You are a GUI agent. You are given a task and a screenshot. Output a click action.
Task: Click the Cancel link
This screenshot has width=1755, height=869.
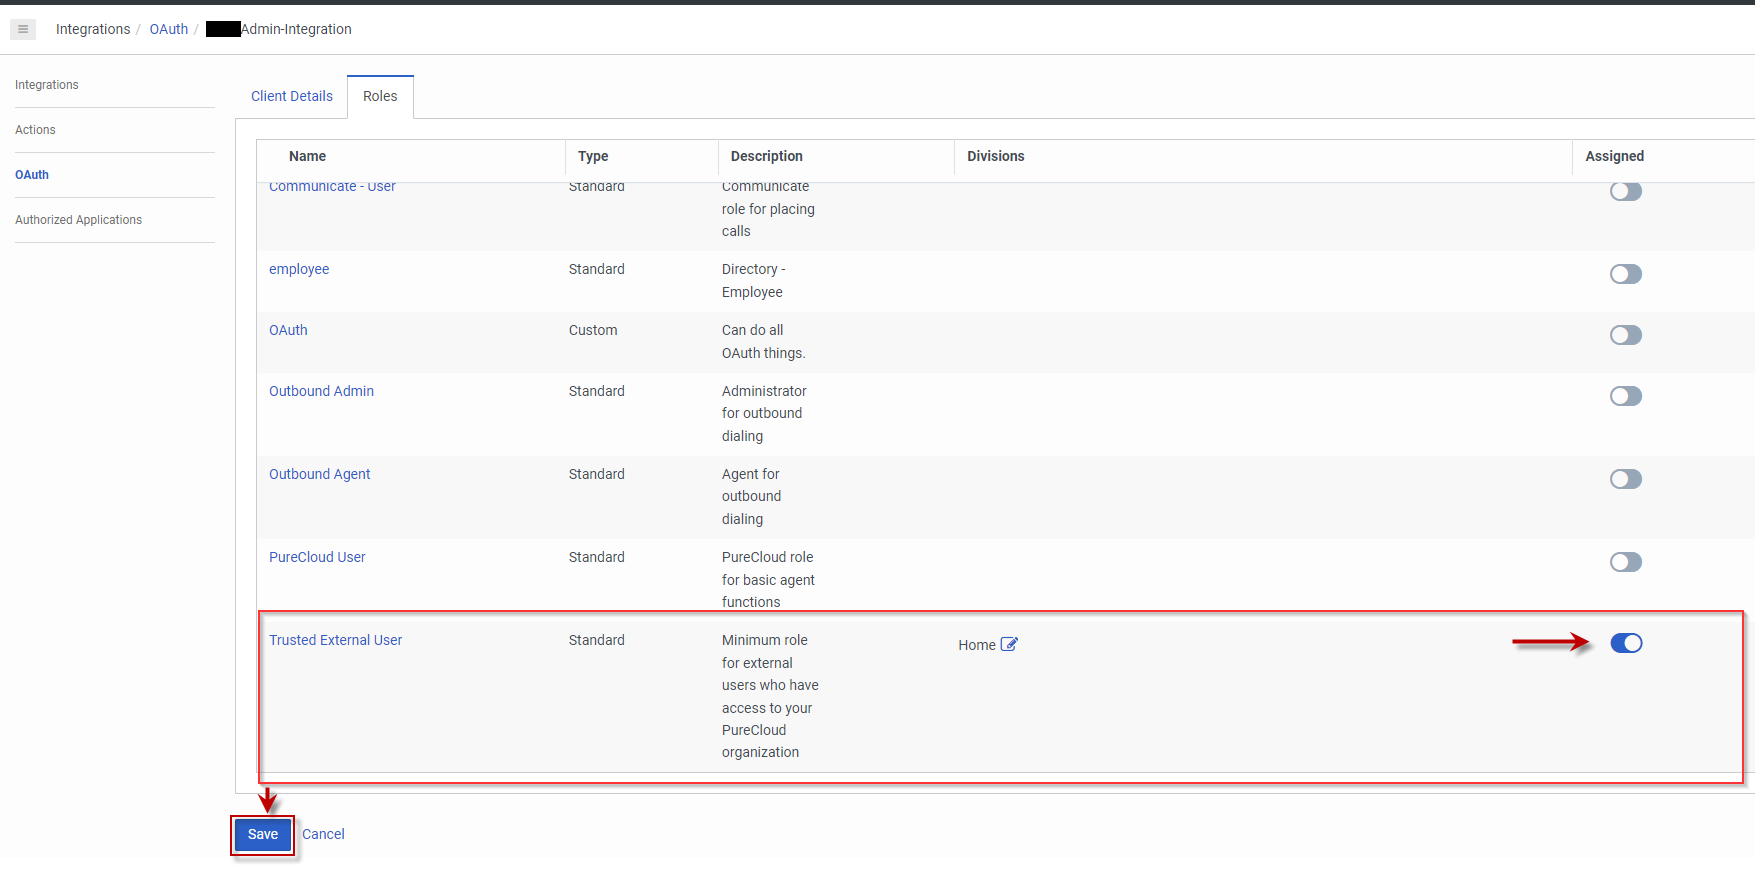323,834
